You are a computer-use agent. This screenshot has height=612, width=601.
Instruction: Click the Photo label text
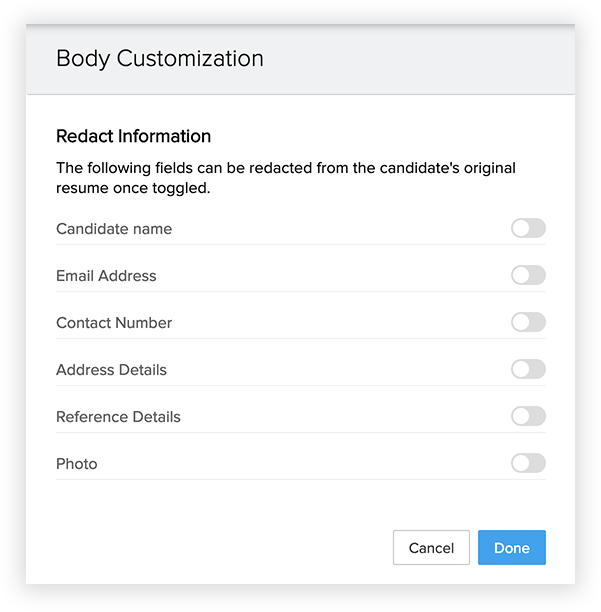(x=76, y=464)
